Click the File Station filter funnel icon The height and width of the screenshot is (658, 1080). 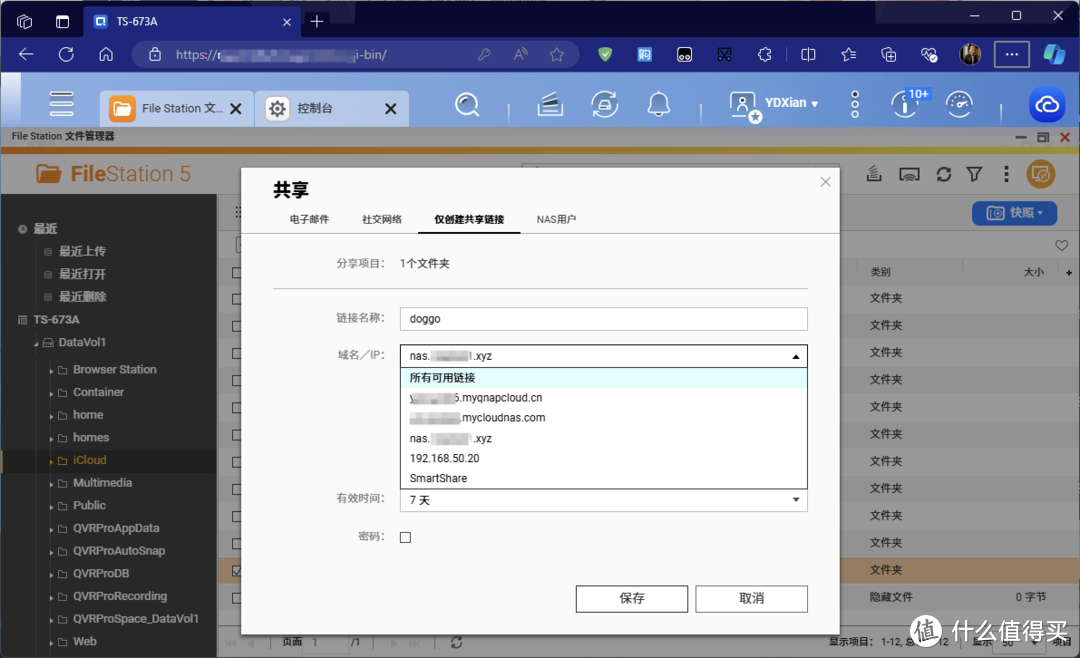974,174
